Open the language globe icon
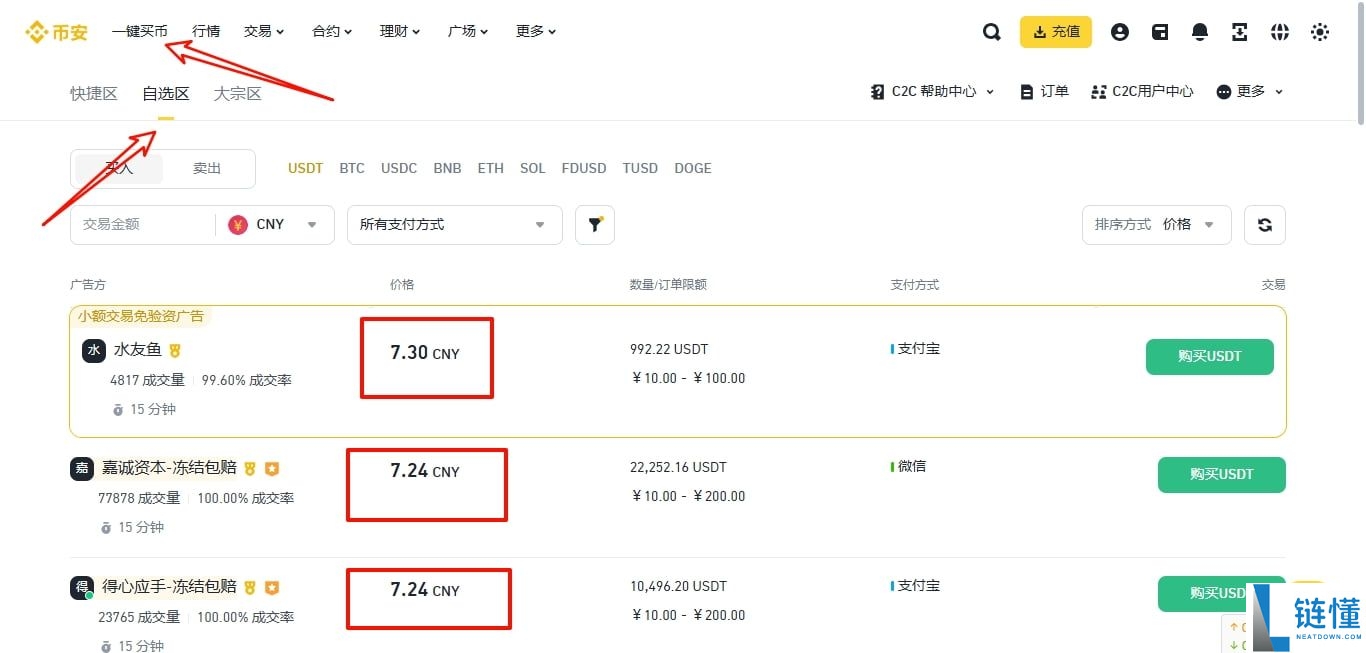 [1280, 31]
